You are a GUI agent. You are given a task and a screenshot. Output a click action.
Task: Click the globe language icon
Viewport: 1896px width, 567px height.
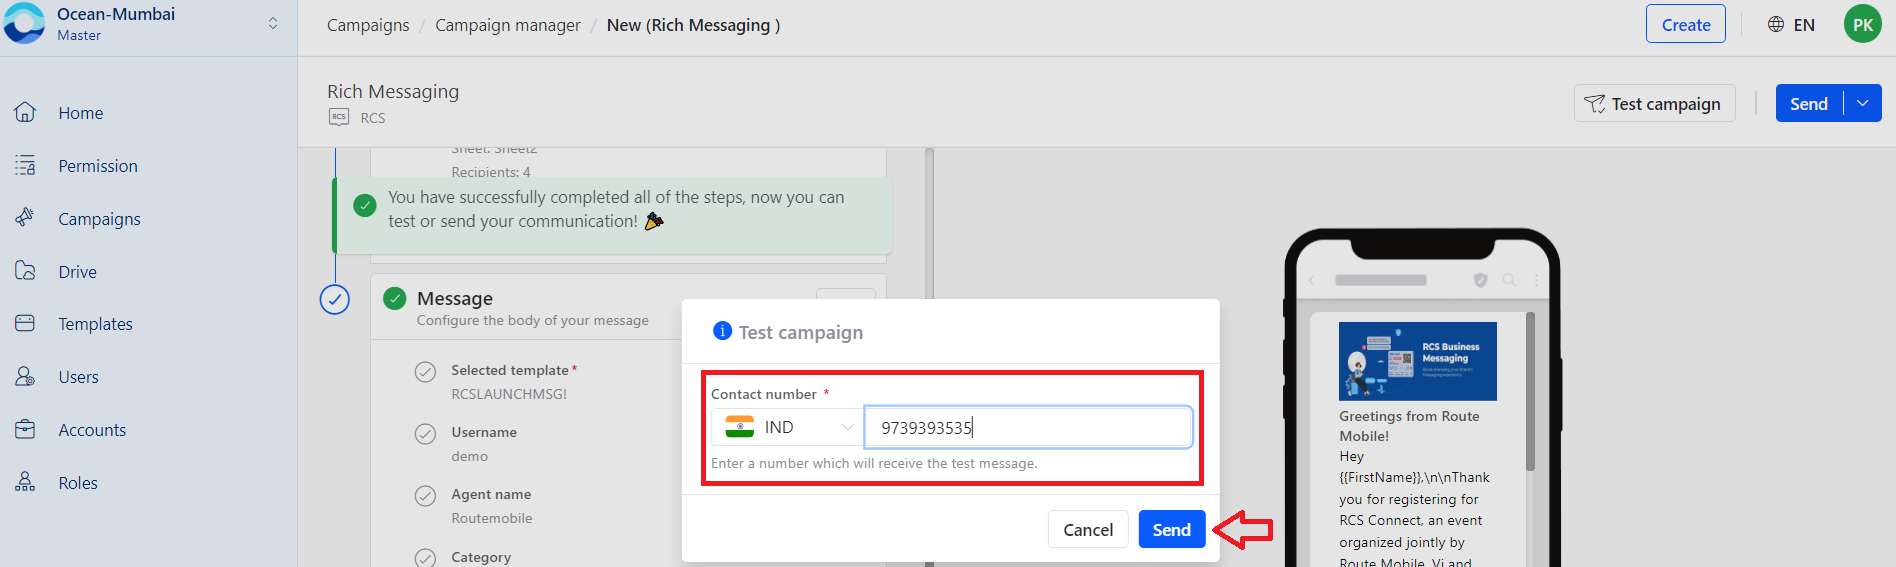(x=1776, y=24)
